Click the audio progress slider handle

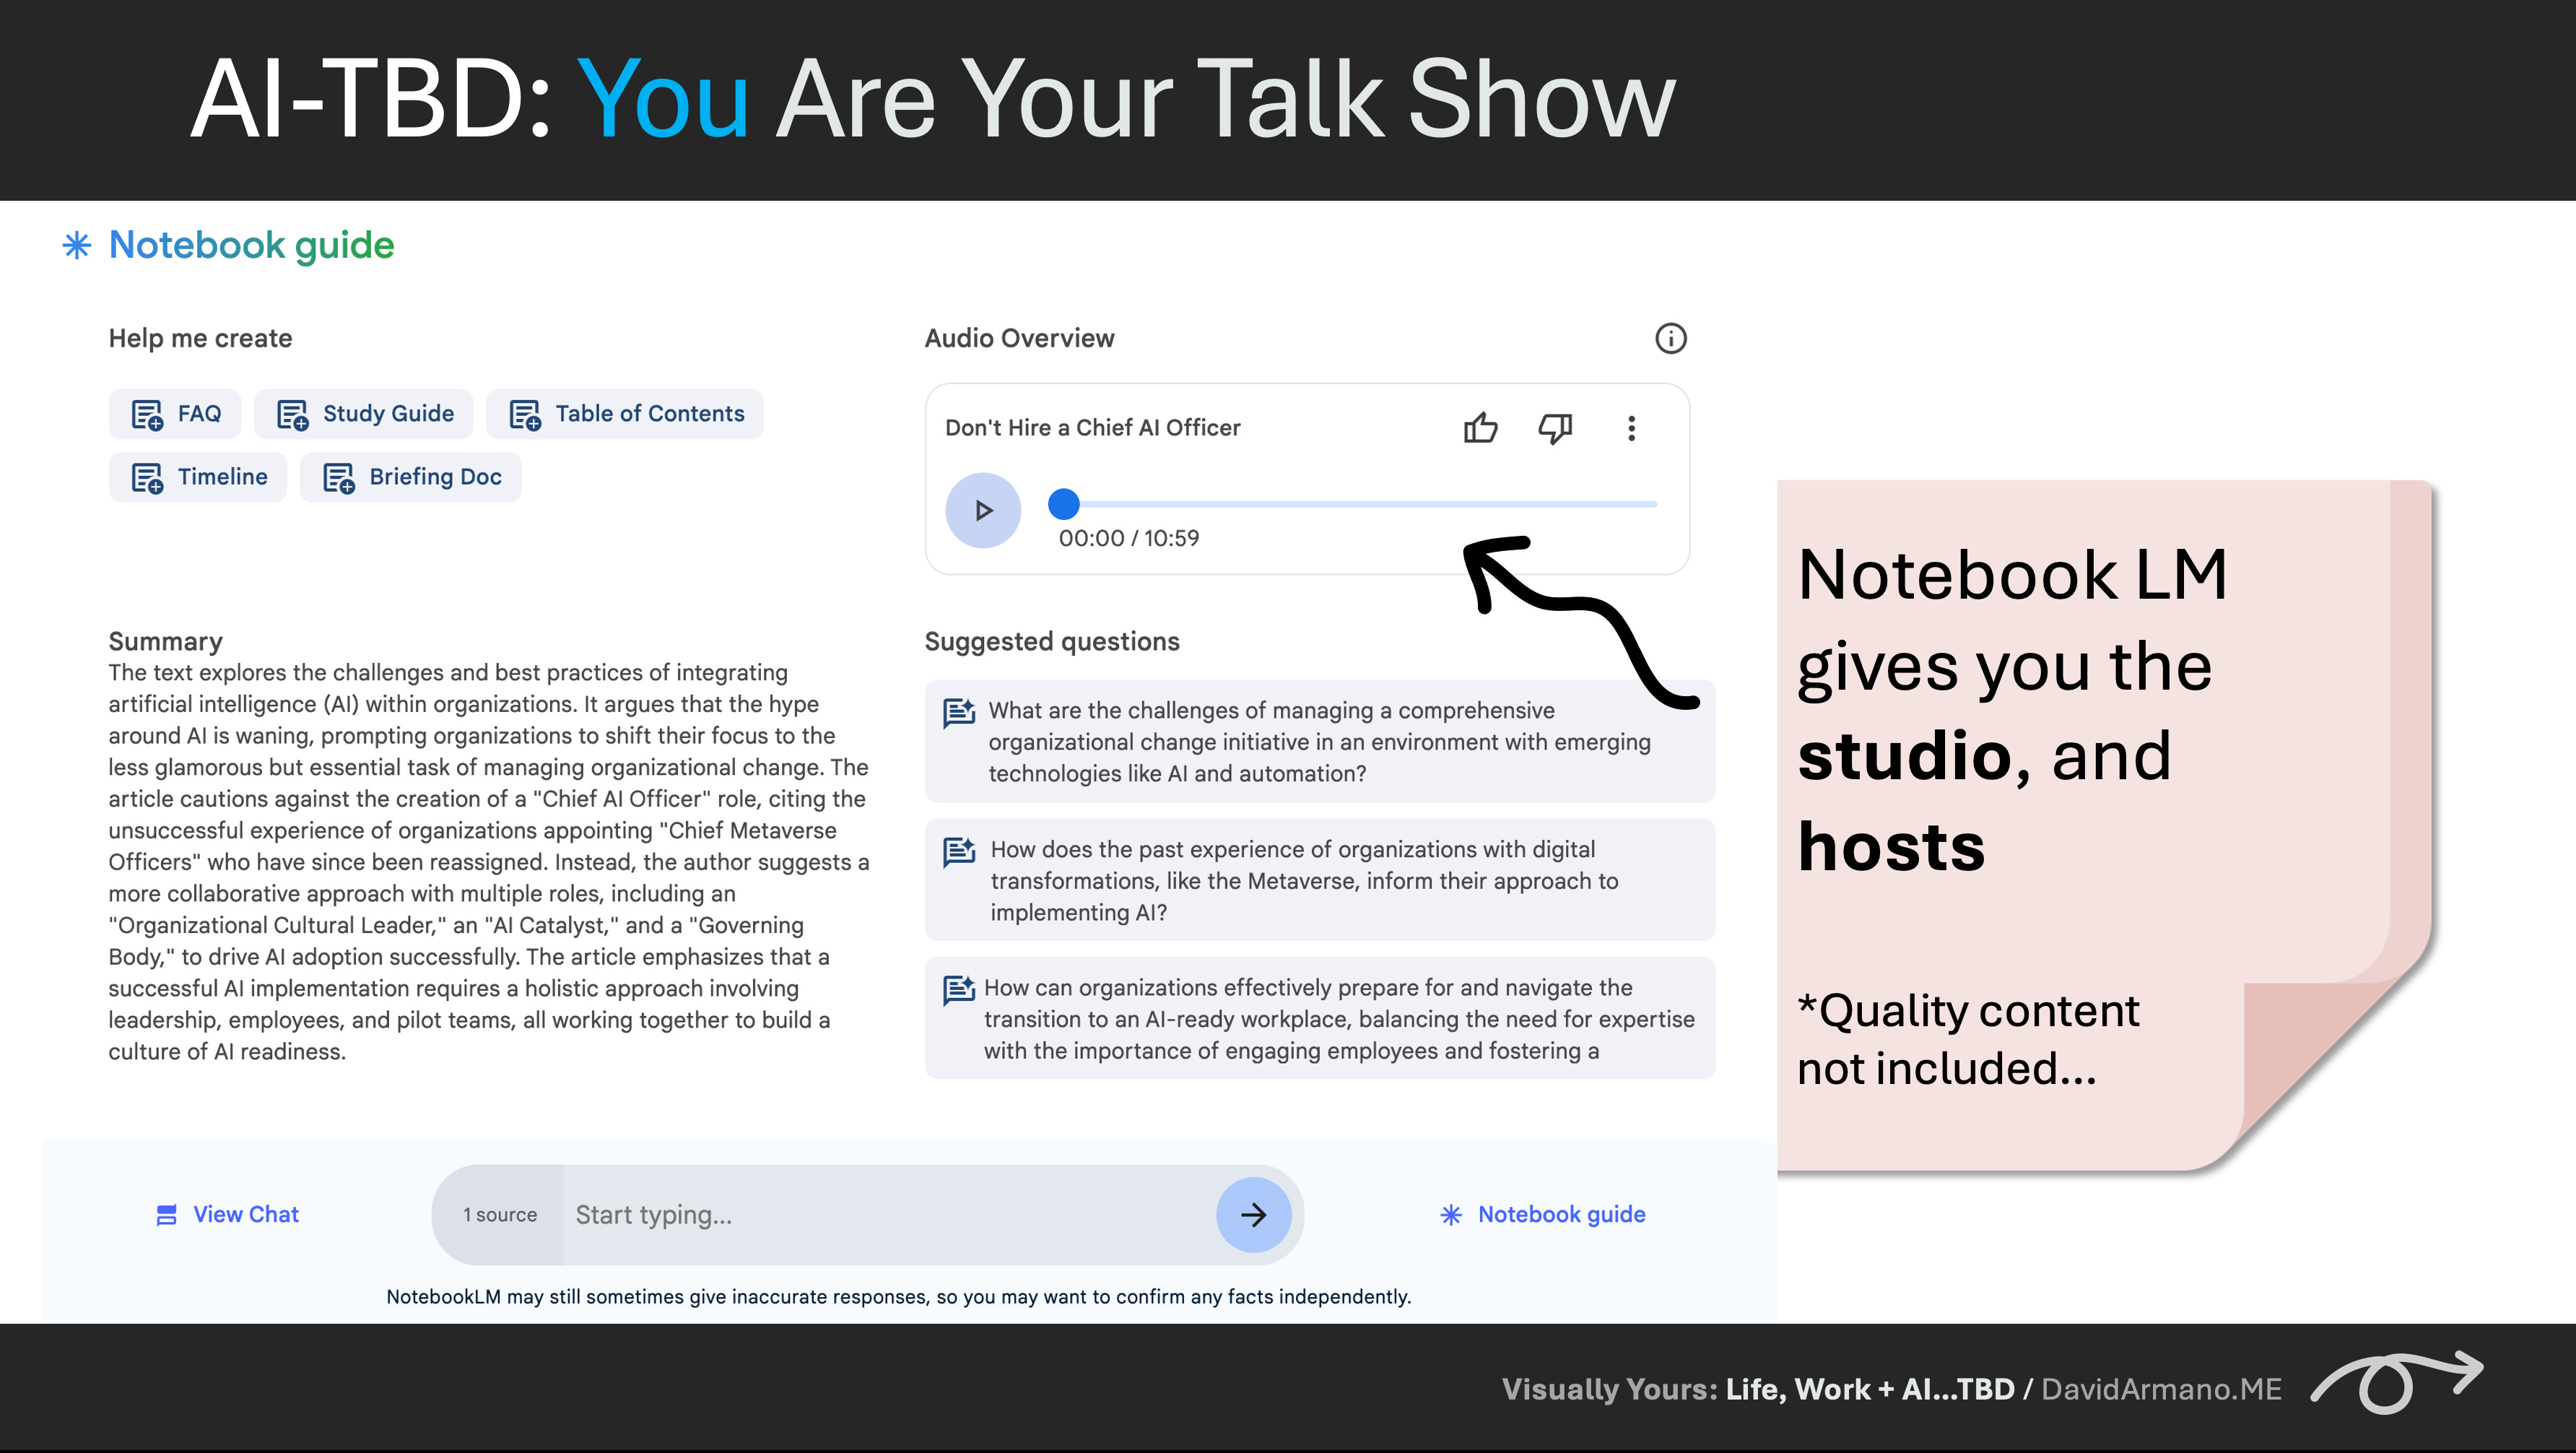(1064, 504)
